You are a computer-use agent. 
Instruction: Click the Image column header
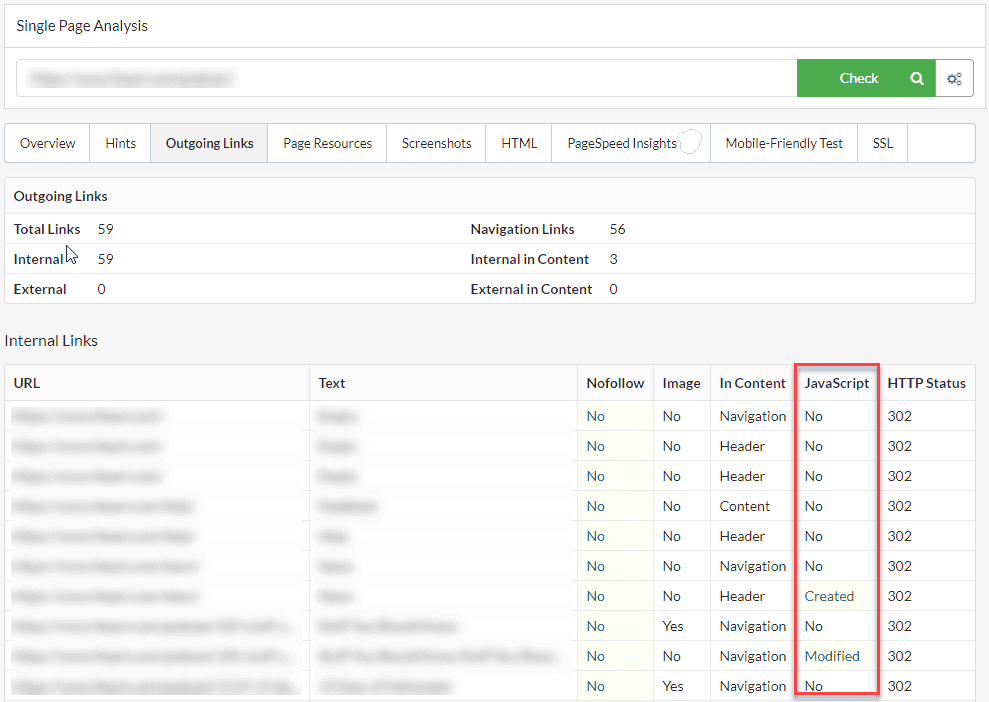pyautogui.click(x=681, y=383)
